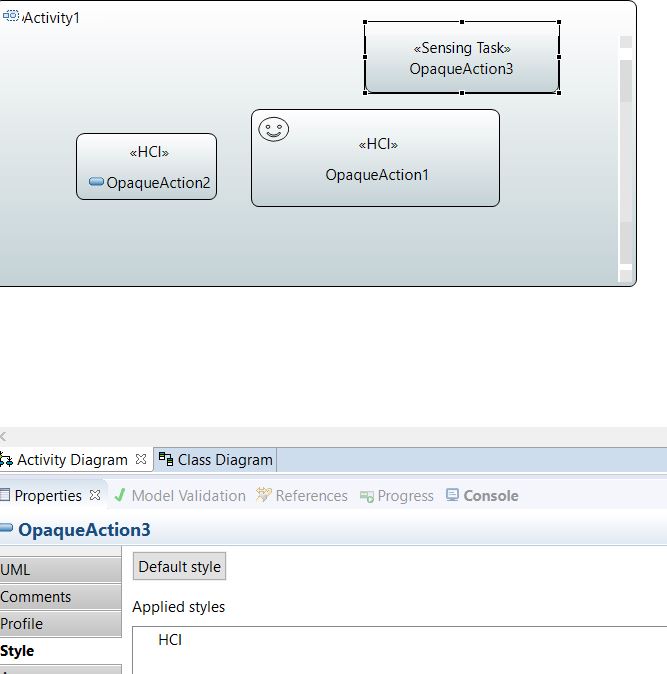Click the References view icon
Viewport: 667px width, 674px height.
(x=263, y=495)
